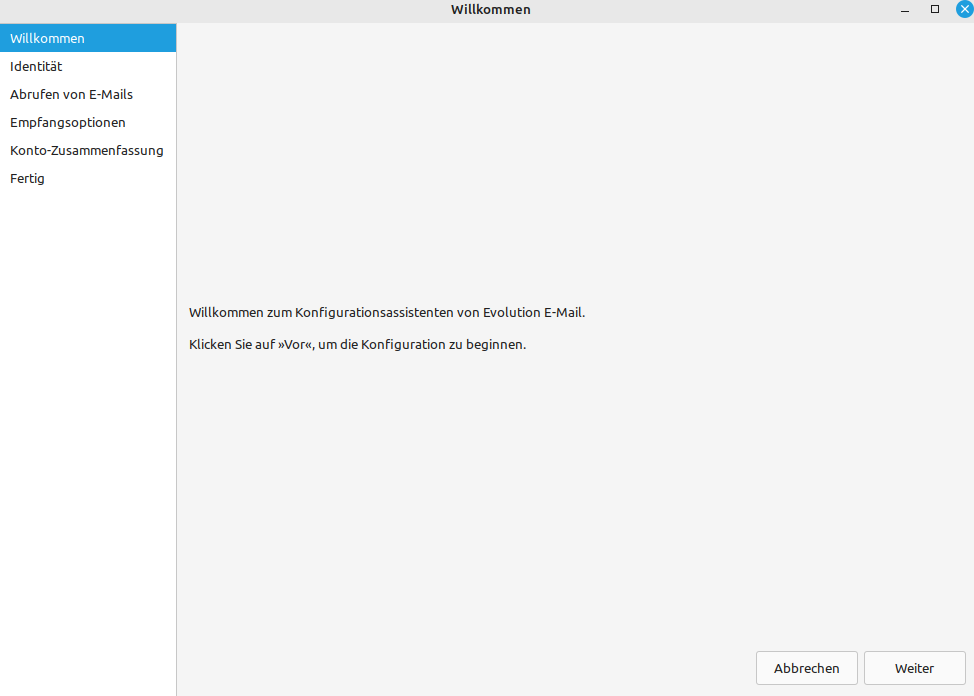Image resolution: width=974 pixels, height=696 pixels.
Task: Close the window with the blue X icon
Action: [x=964, y=9]
